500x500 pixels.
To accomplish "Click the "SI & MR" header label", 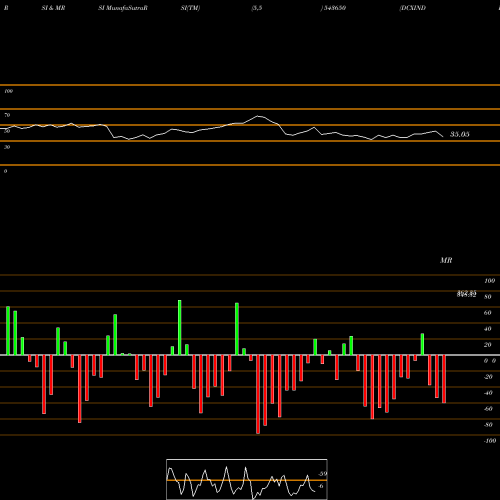I will tap(53, 8).
